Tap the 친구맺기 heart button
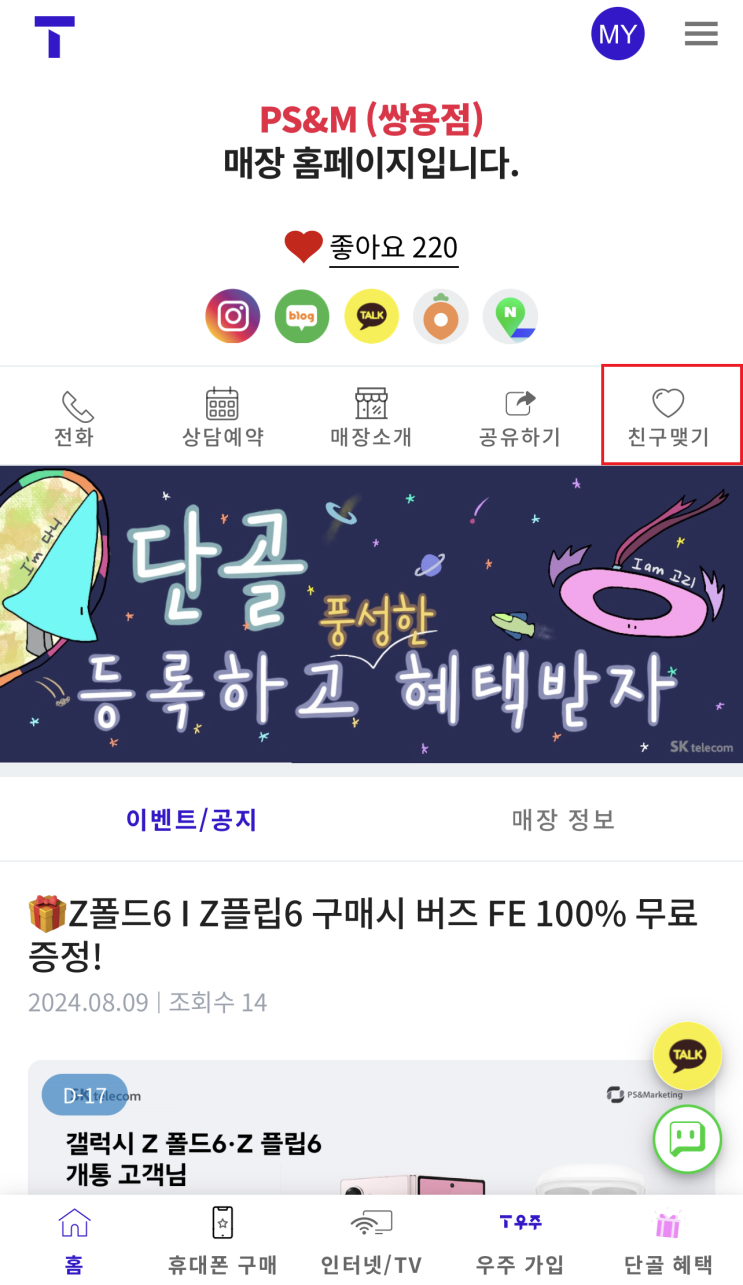 pyautogui.click(x=669, y=416)
